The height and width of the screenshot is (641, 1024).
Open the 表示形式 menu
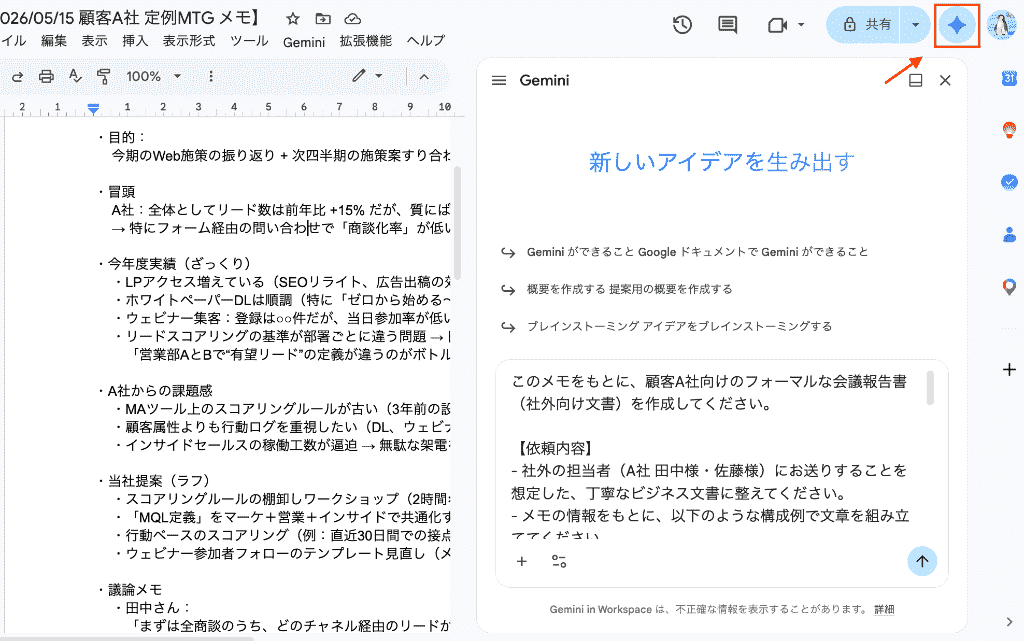point(189,40)
